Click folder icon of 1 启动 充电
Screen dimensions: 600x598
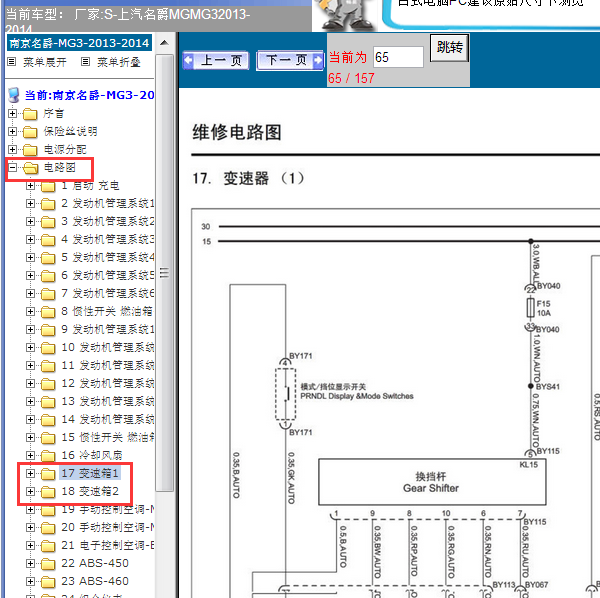click(x=48, y=186)
